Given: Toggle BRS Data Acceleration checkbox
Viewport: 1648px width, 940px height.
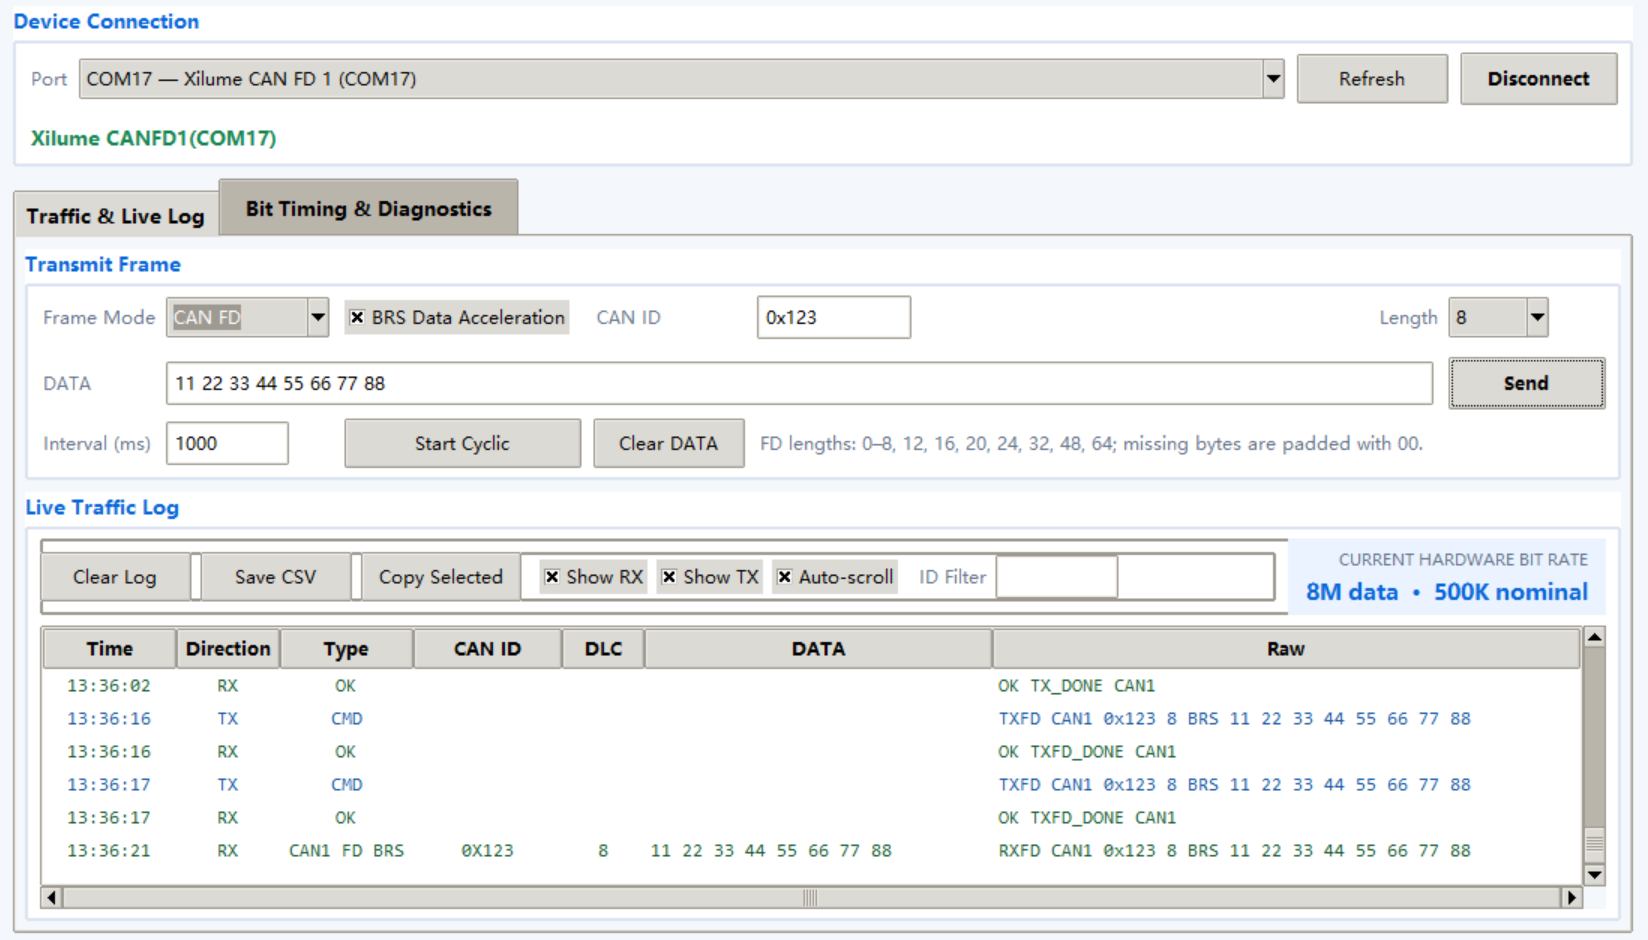Looking at the screenshot, I should point(457,318).
